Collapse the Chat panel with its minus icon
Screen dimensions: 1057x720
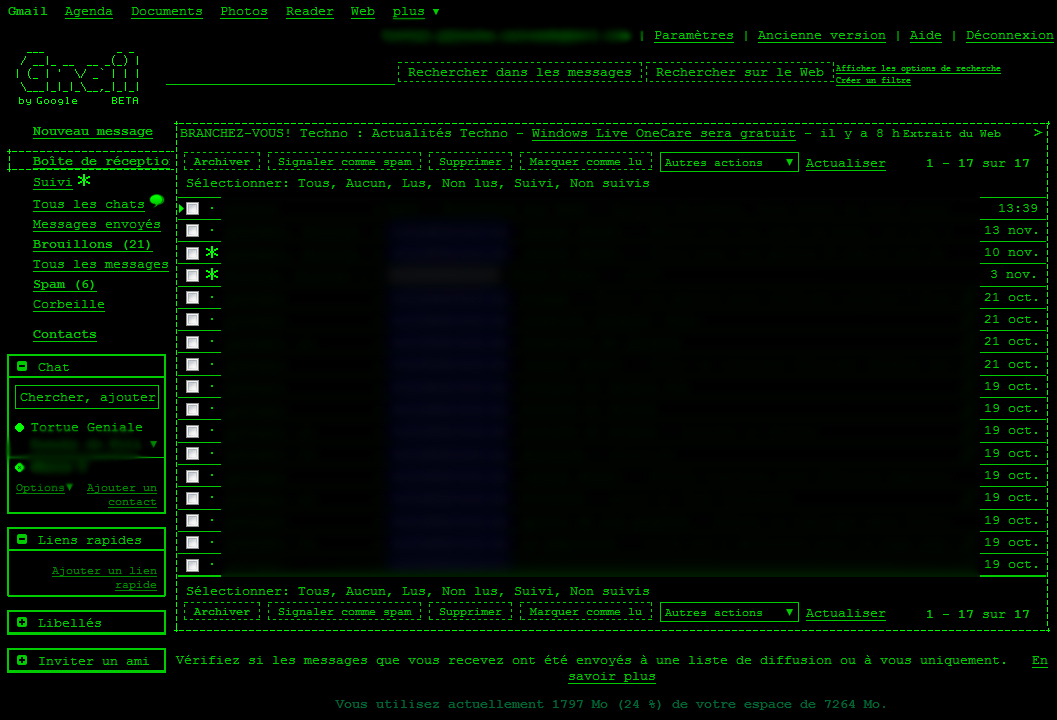[x=22, y=367]
